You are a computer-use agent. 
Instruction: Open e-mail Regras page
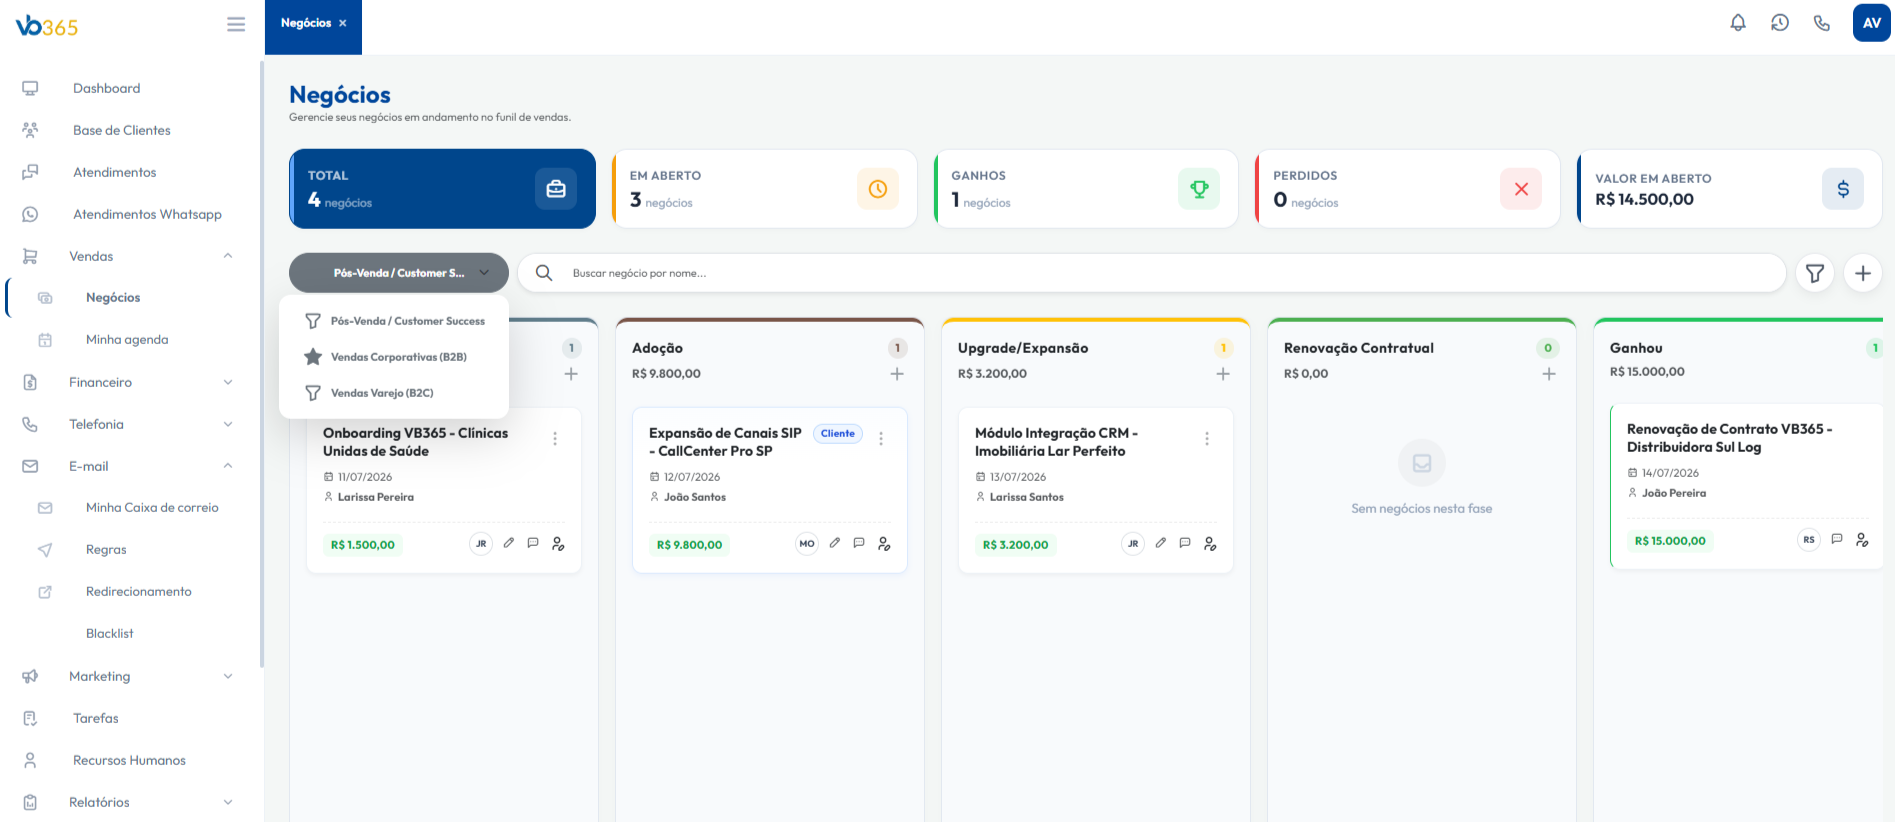tap(106, 550)
